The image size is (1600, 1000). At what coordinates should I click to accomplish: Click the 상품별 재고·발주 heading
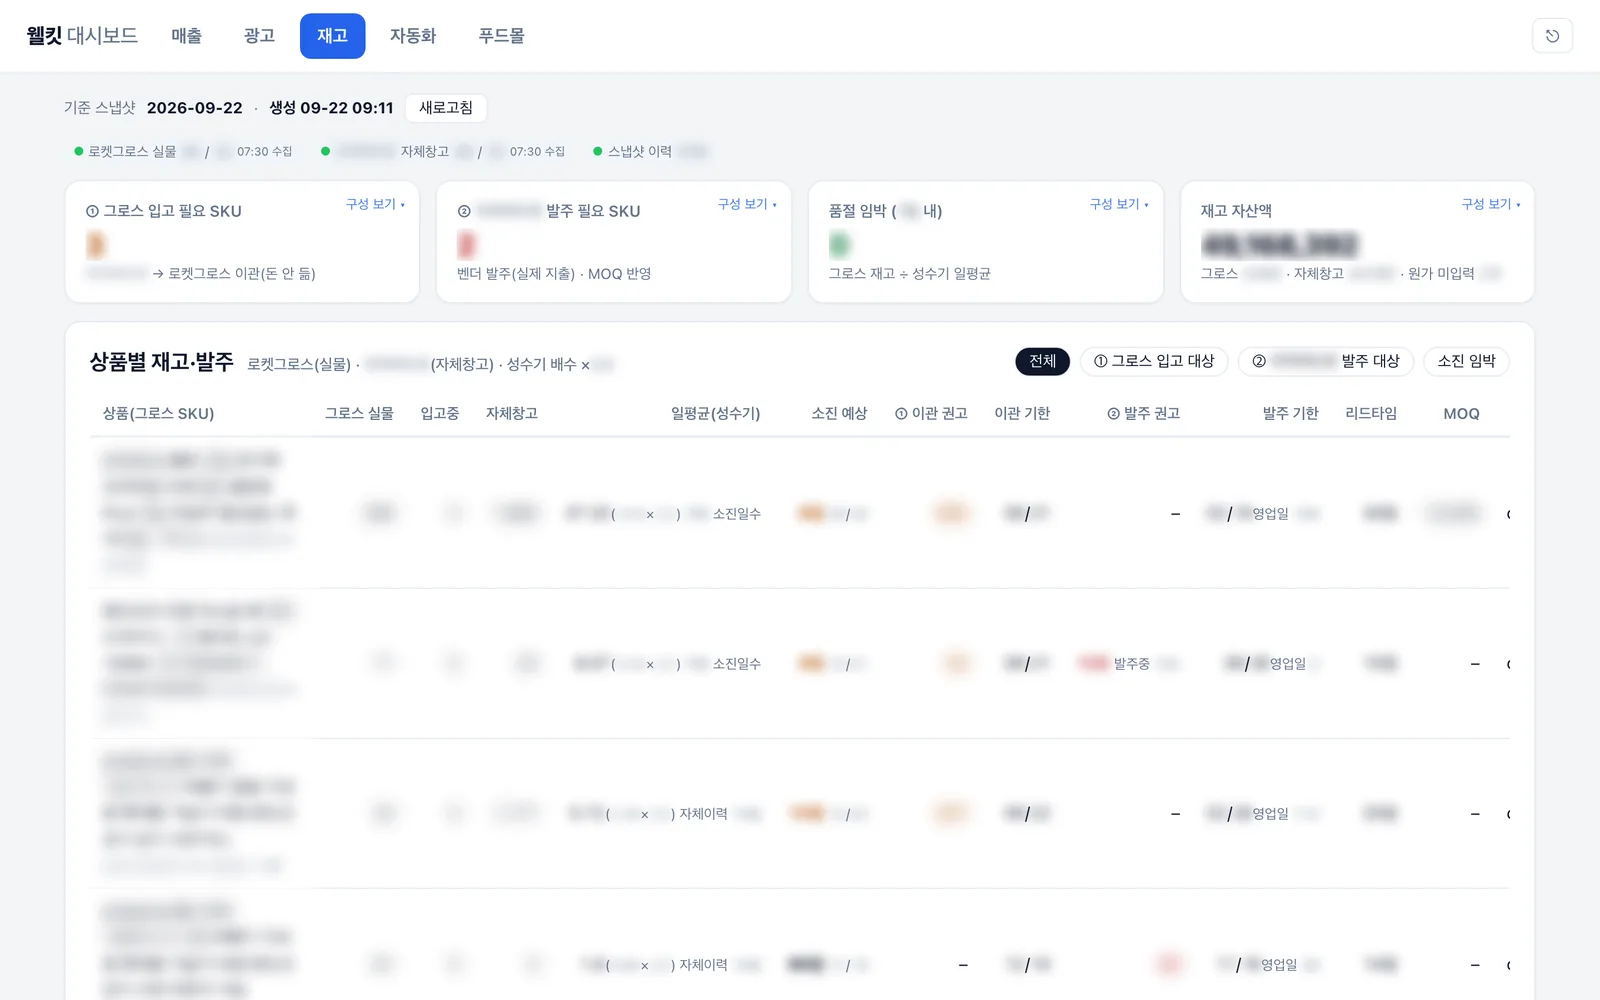click(x=161, y=362)
